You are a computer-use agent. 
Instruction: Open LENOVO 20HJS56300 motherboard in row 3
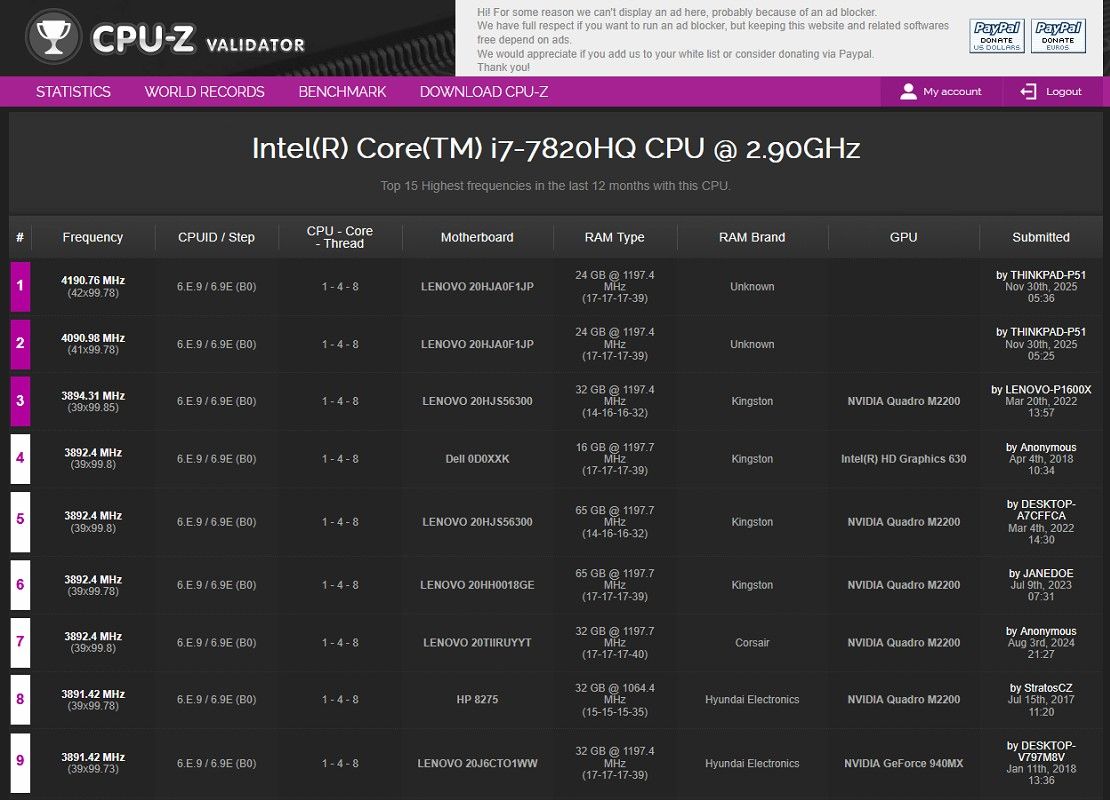pos(477,401)
